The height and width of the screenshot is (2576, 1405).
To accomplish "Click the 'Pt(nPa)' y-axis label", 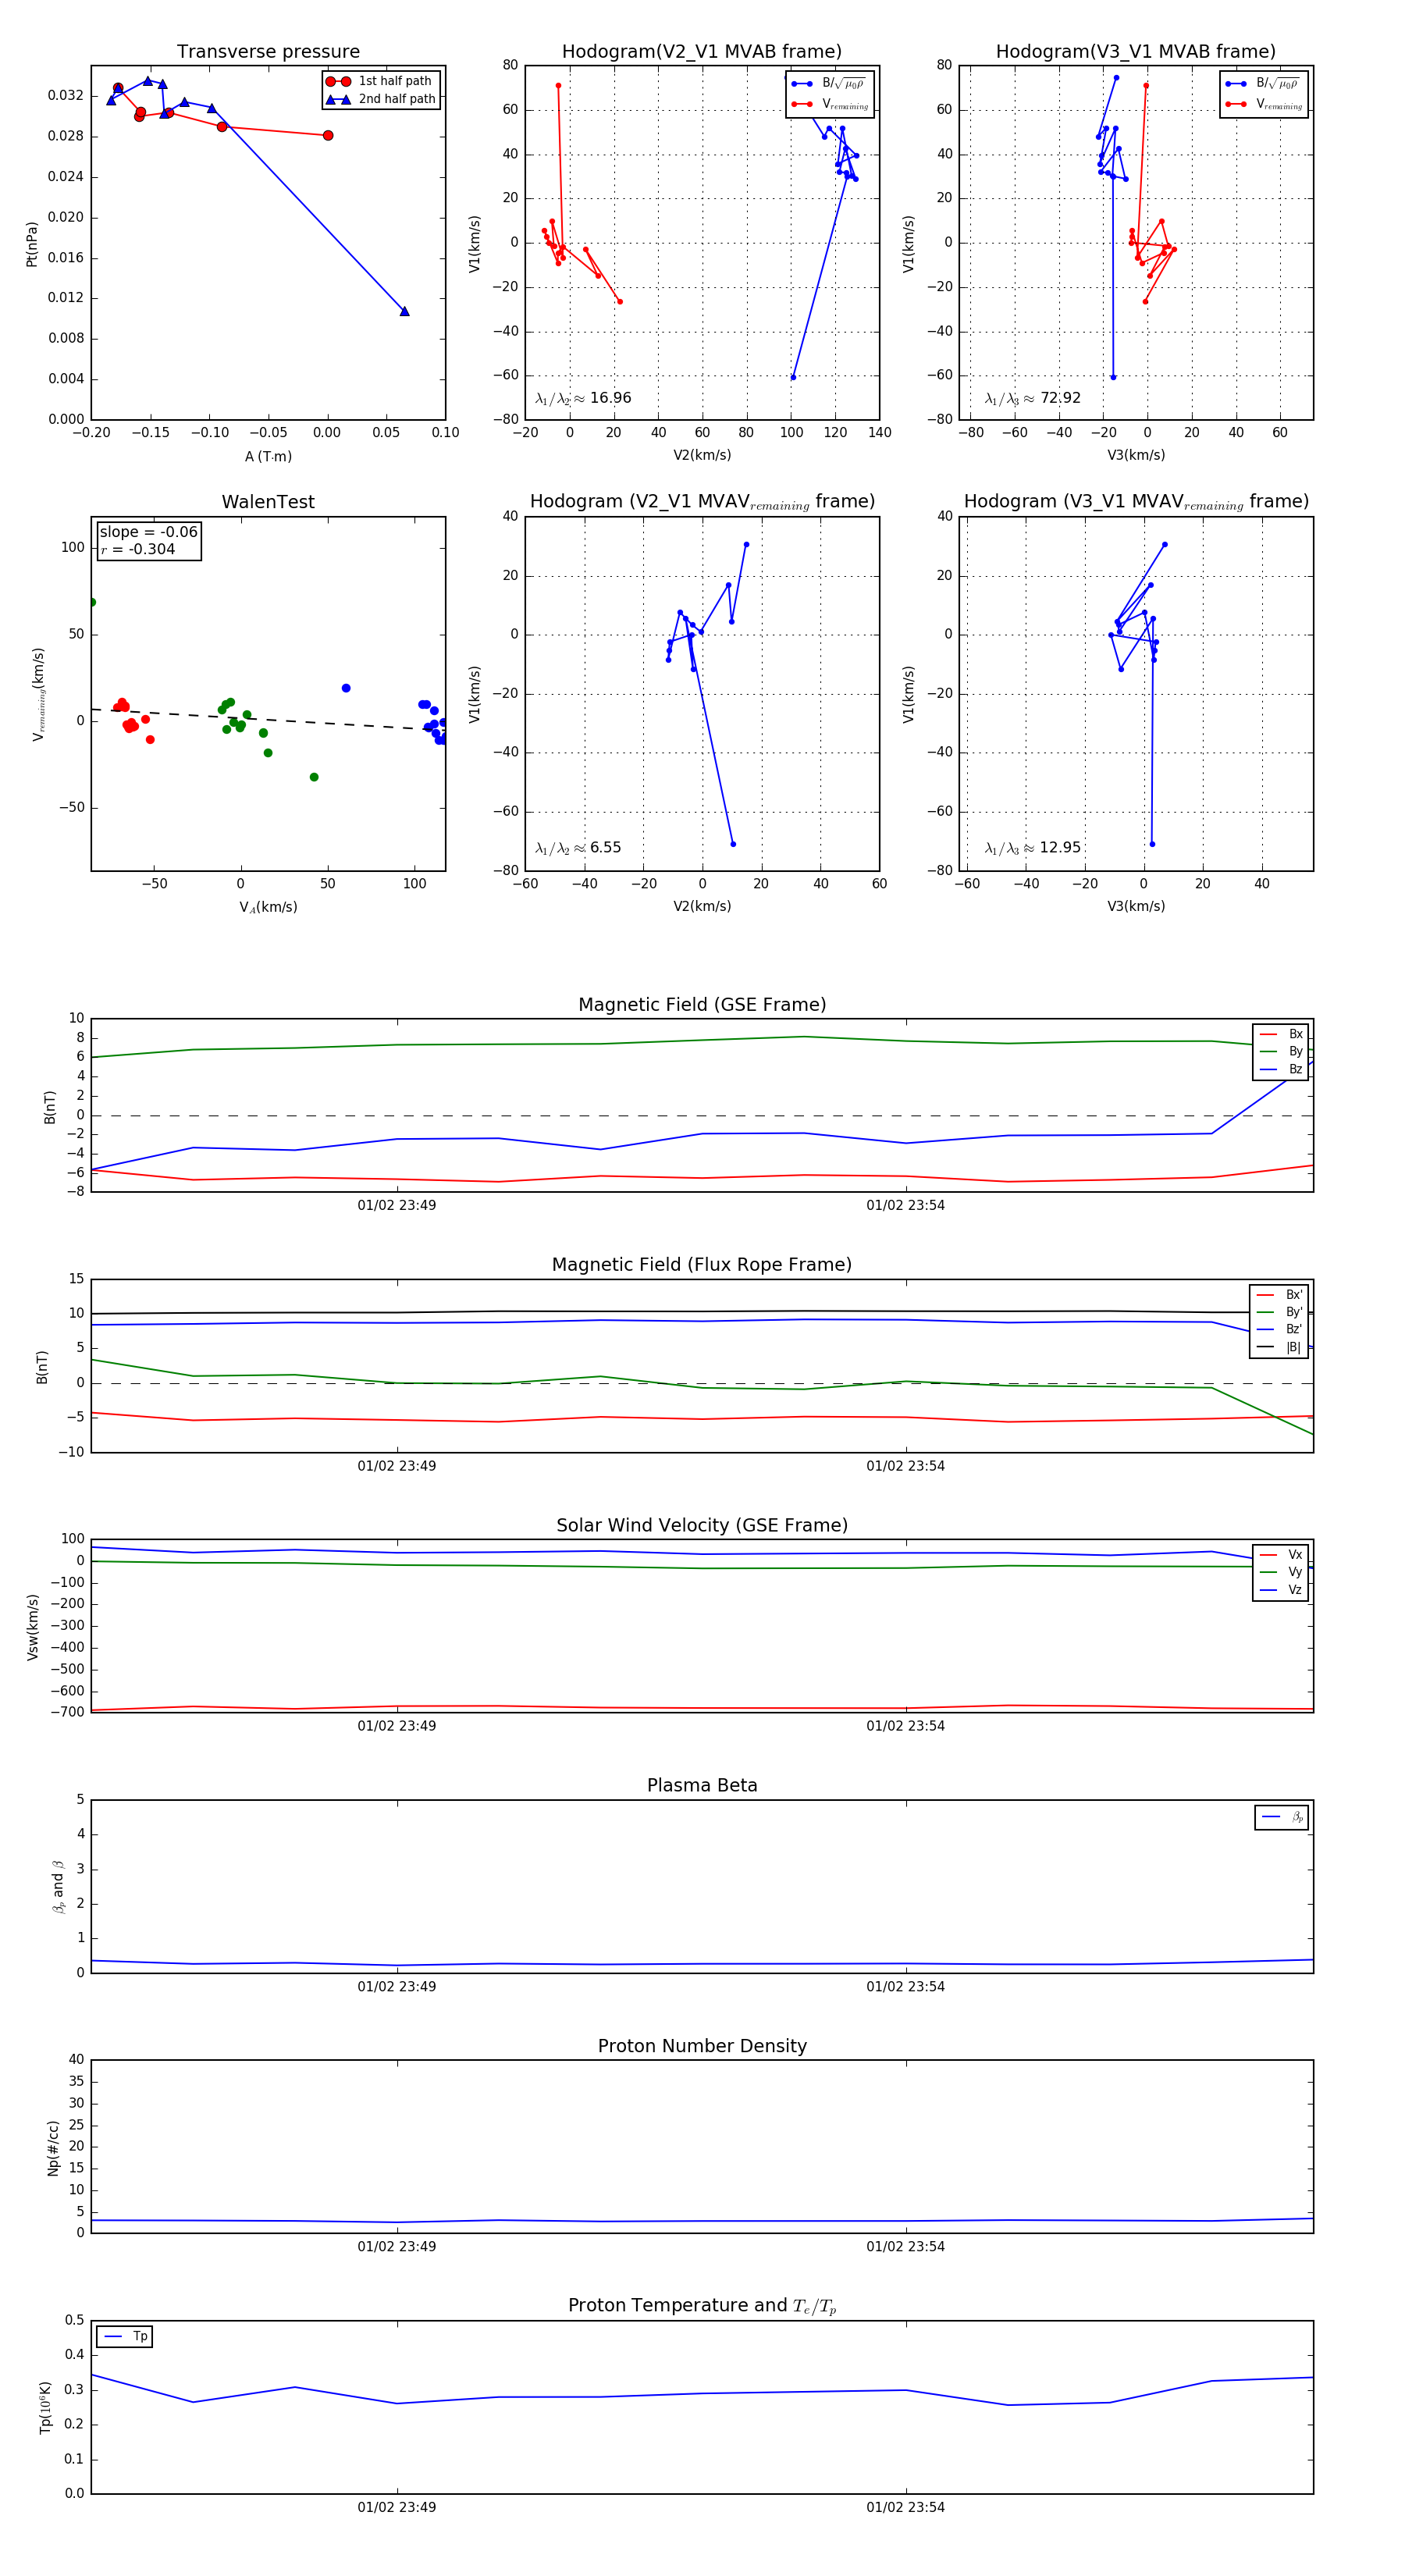I will coord(32,244).
